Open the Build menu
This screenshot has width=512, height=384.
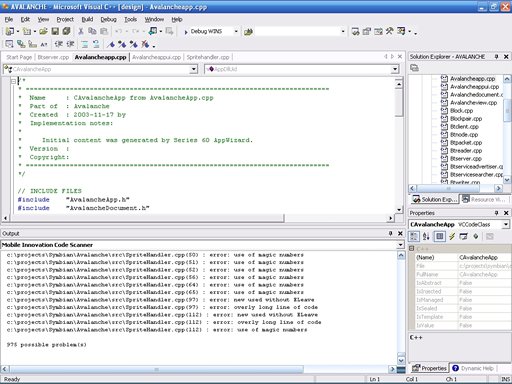click(x=87, y=19)
